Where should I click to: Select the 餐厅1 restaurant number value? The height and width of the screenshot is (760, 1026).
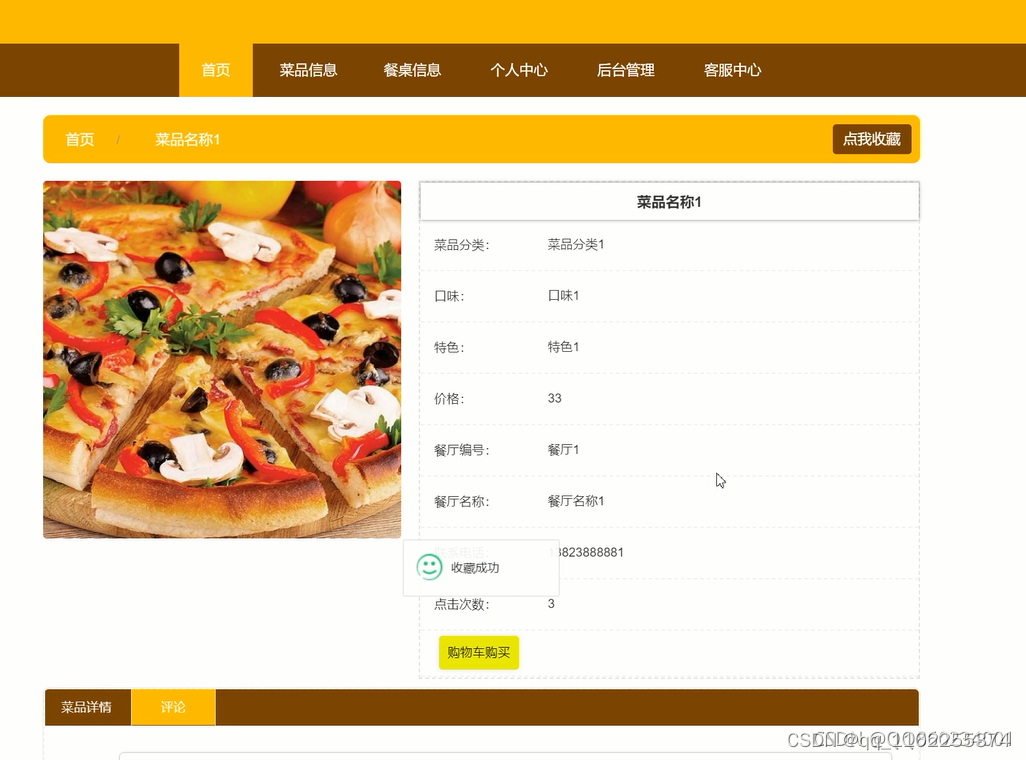point(563,450)
